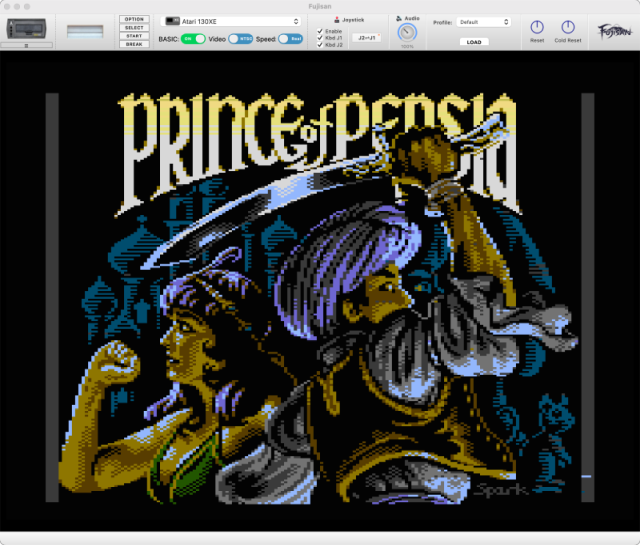640x545 pixels.
Task: Click the SELECT console key
Action: tap(134, 27)
